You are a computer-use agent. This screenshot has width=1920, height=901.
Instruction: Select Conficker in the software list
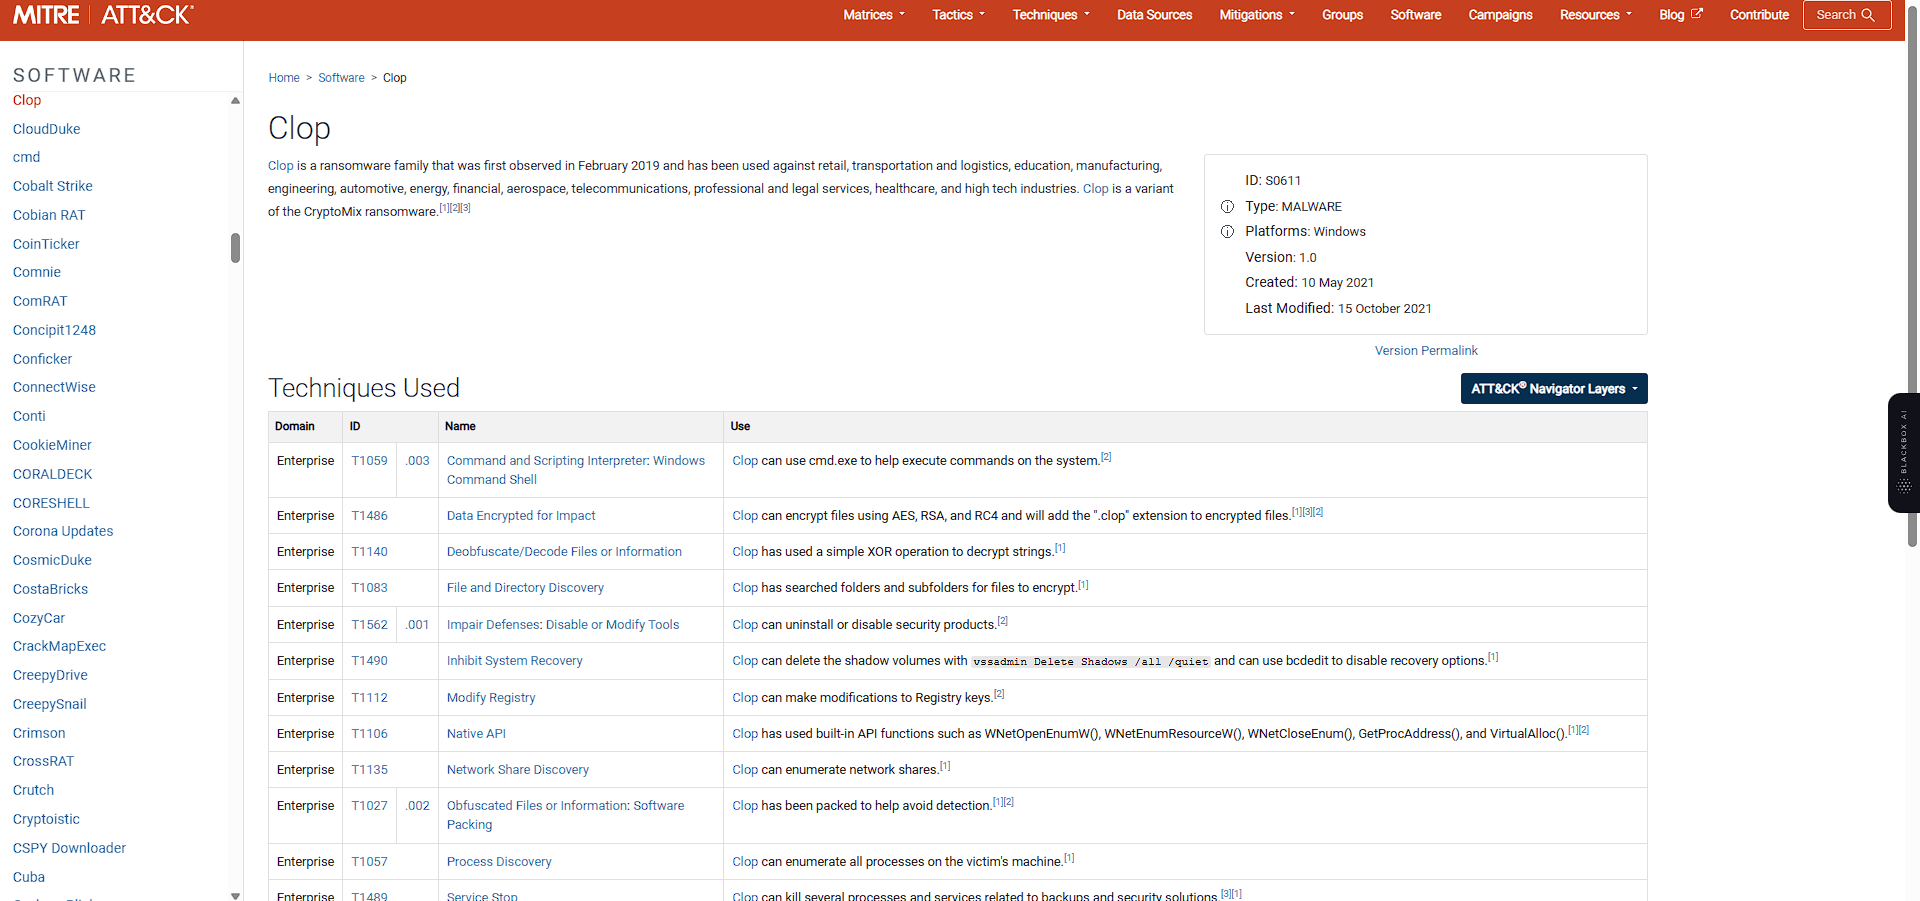tap(42, 359)
